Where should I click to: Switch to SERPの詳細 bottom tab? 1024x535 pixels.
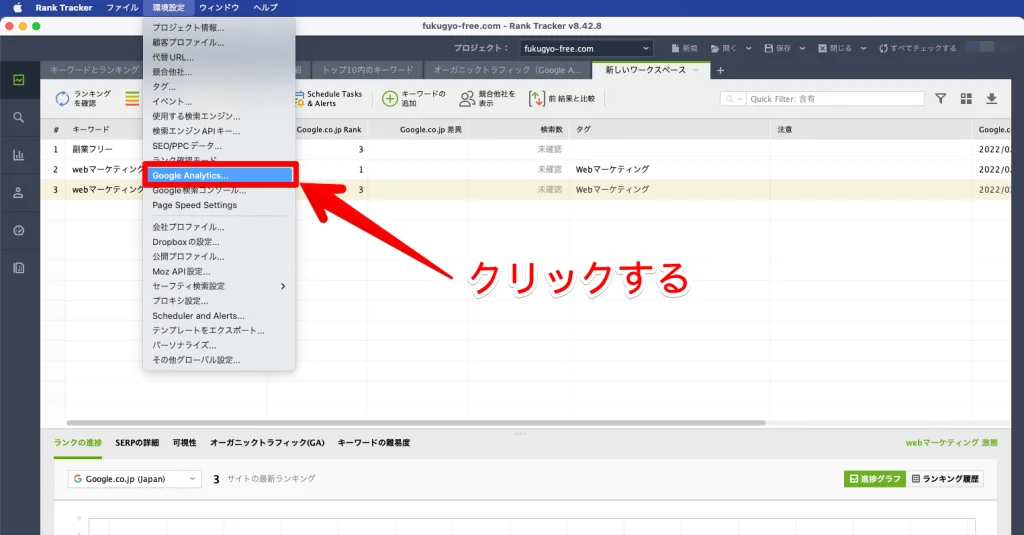click(x=137, y=443)
